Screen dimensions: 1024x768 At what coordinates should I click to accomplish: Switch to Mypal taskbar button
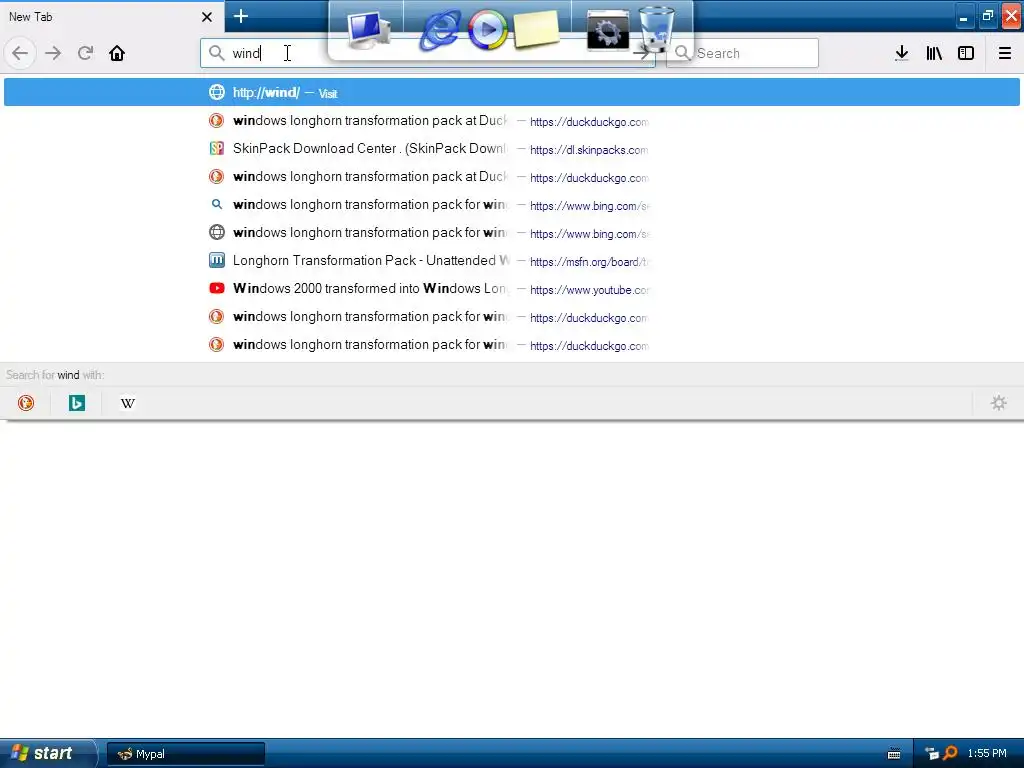coord(186,754)
